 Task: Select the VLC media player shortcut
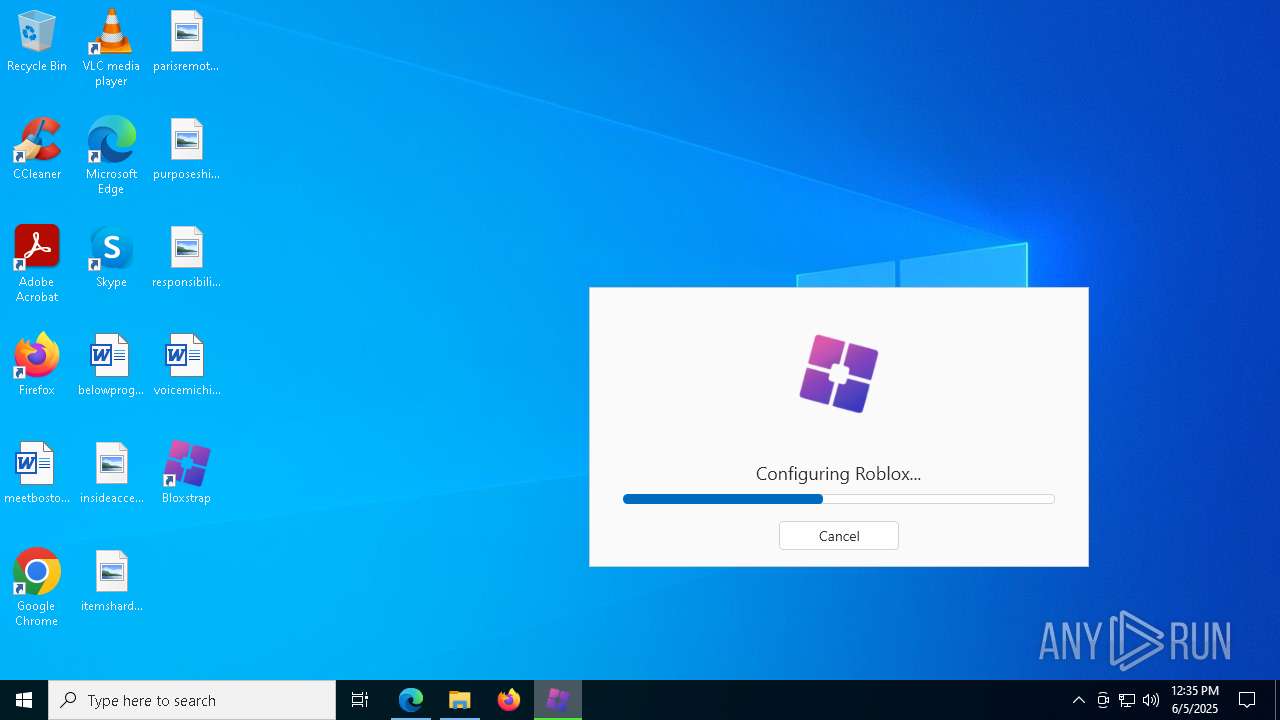[111, 48]
